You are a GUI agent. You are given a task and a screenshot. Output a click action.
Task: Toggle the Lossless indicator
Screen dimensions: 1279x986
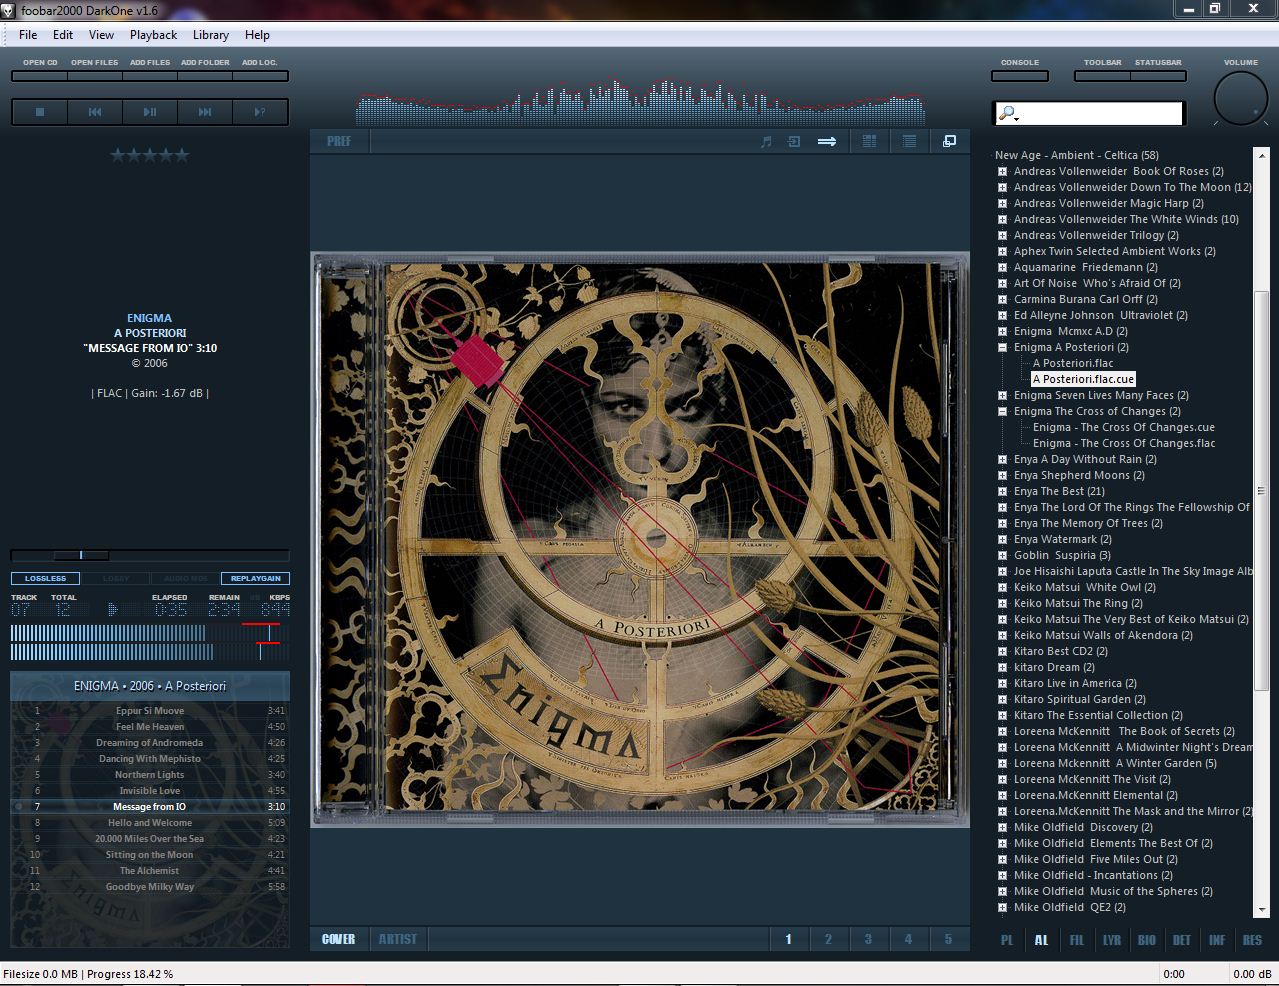(45, 578)
